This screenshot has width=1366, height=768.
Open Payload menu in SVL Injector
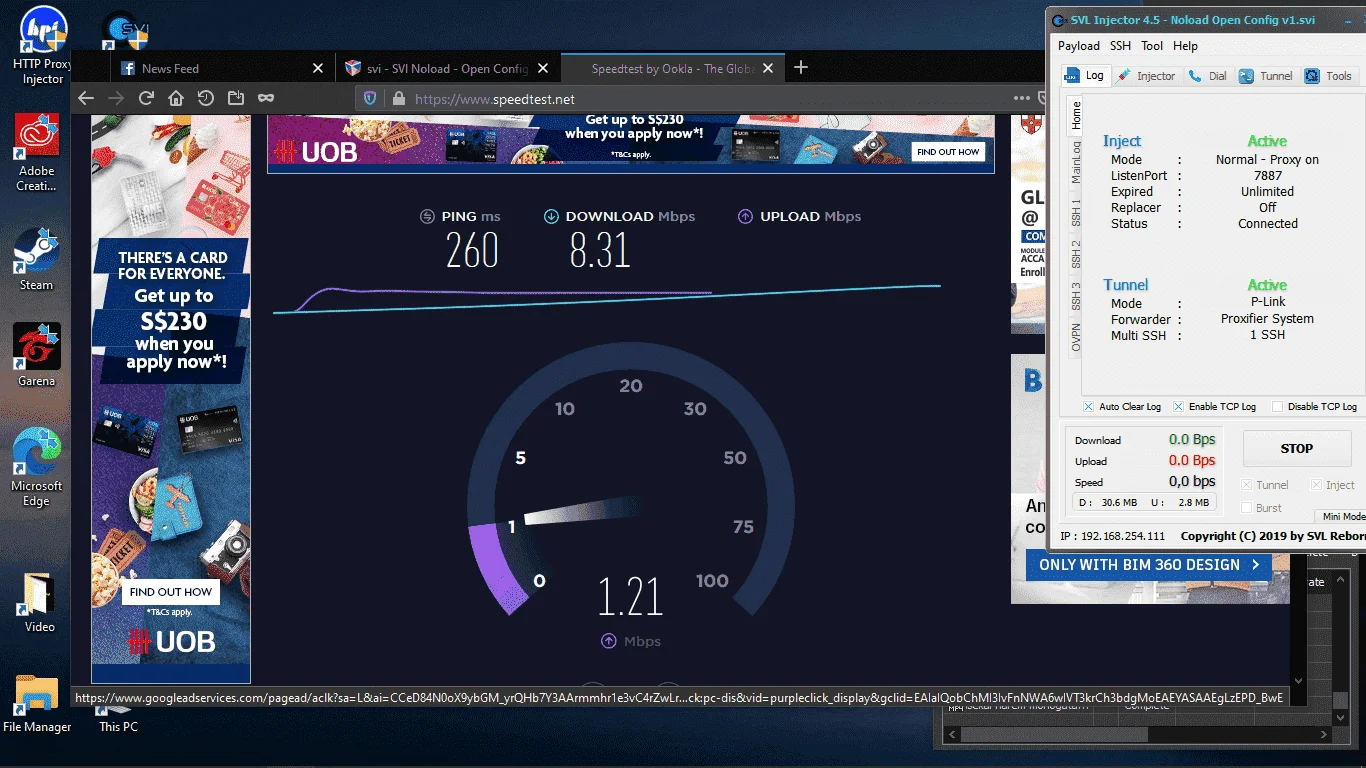(1079, 46)
